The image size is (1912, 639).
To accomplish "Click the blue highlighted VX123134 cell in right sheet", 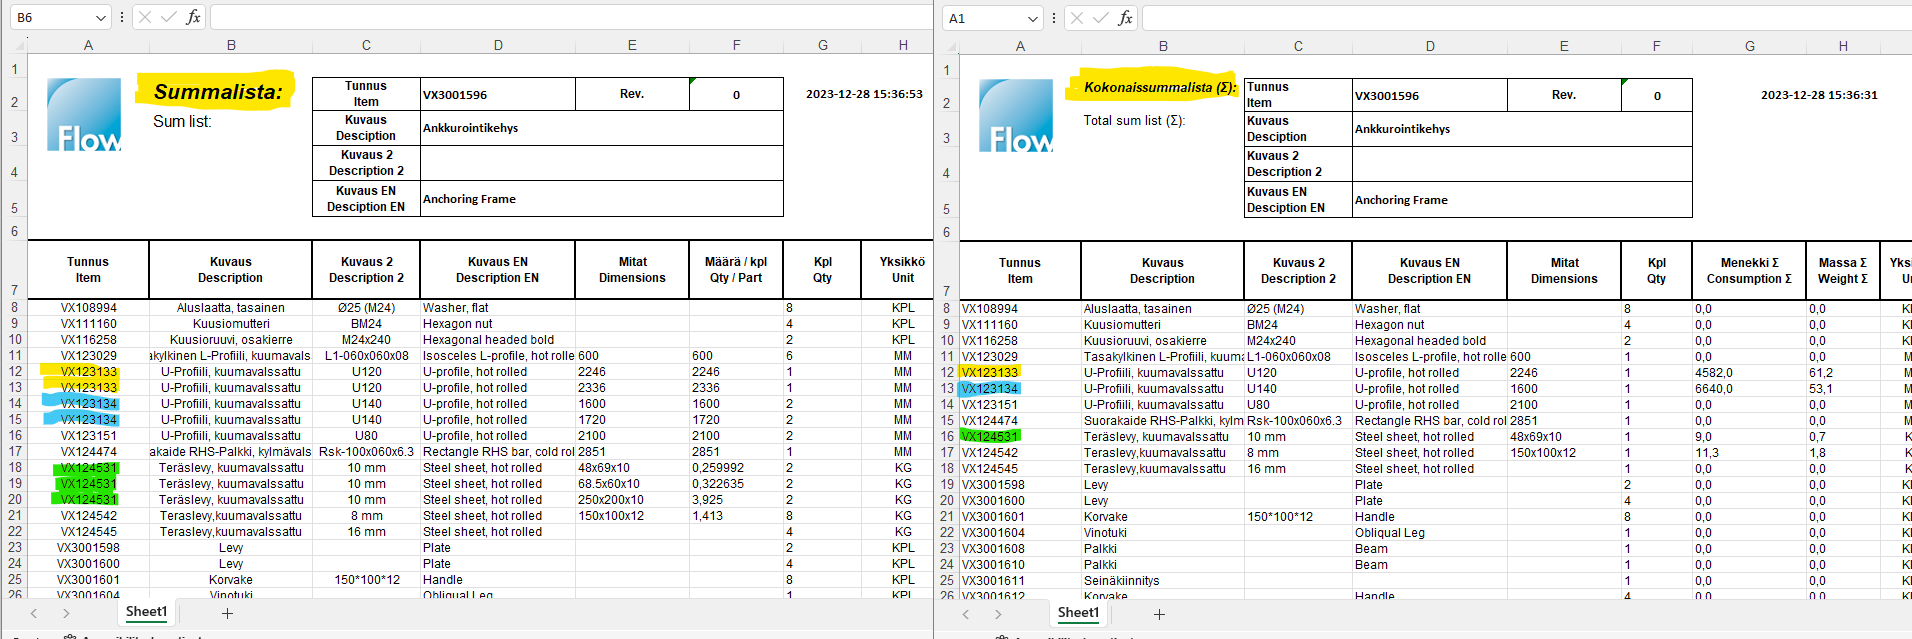I will 990,389.
